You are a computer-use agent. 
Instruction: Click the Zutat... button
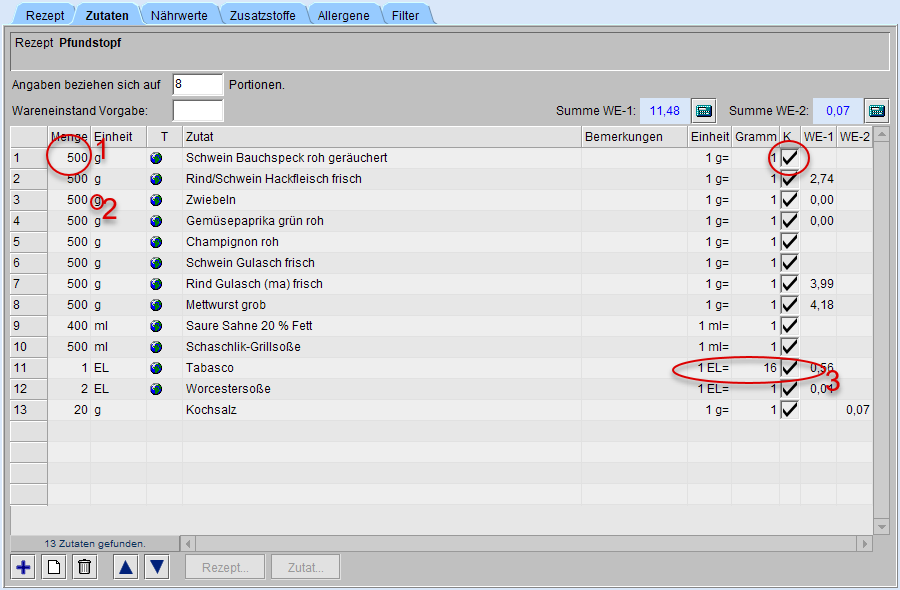305,568
